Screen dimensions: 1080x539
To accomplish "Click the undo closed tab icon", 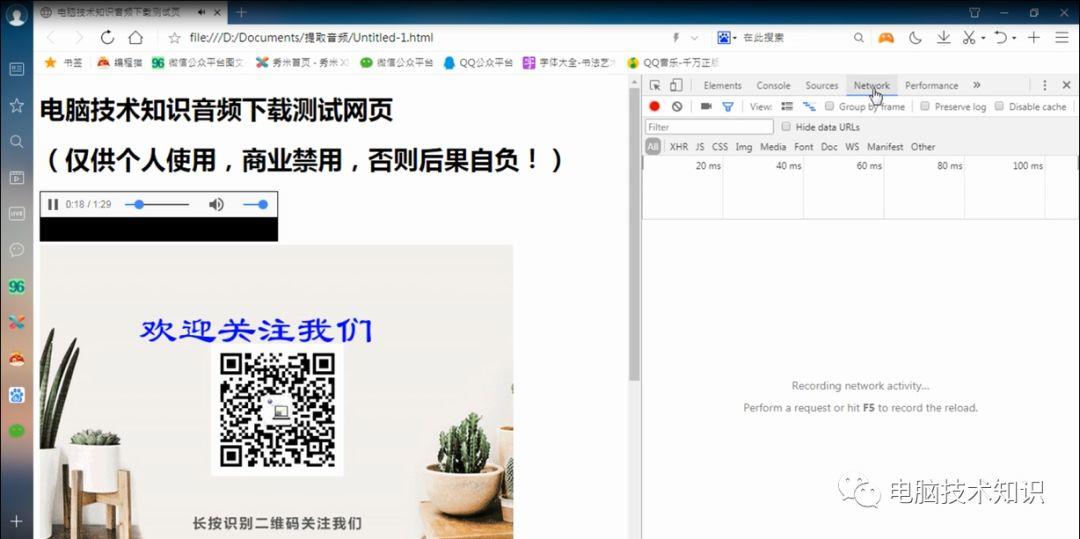I will coord(1001,38).
